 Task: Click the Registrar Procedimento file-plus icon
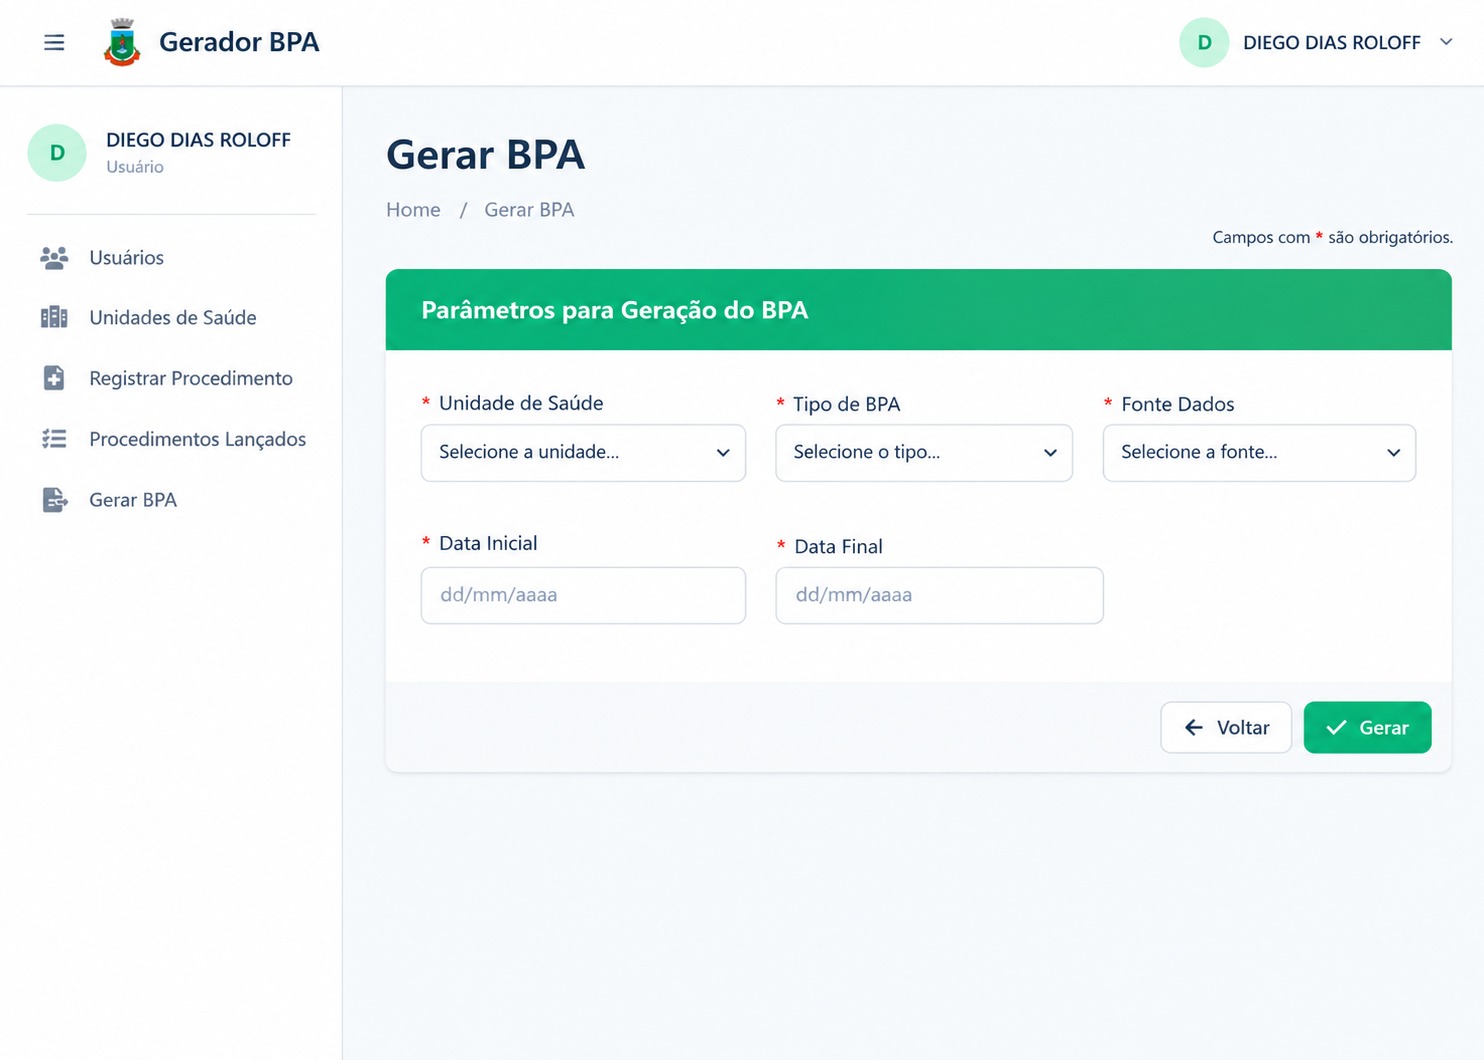(54, 378)
